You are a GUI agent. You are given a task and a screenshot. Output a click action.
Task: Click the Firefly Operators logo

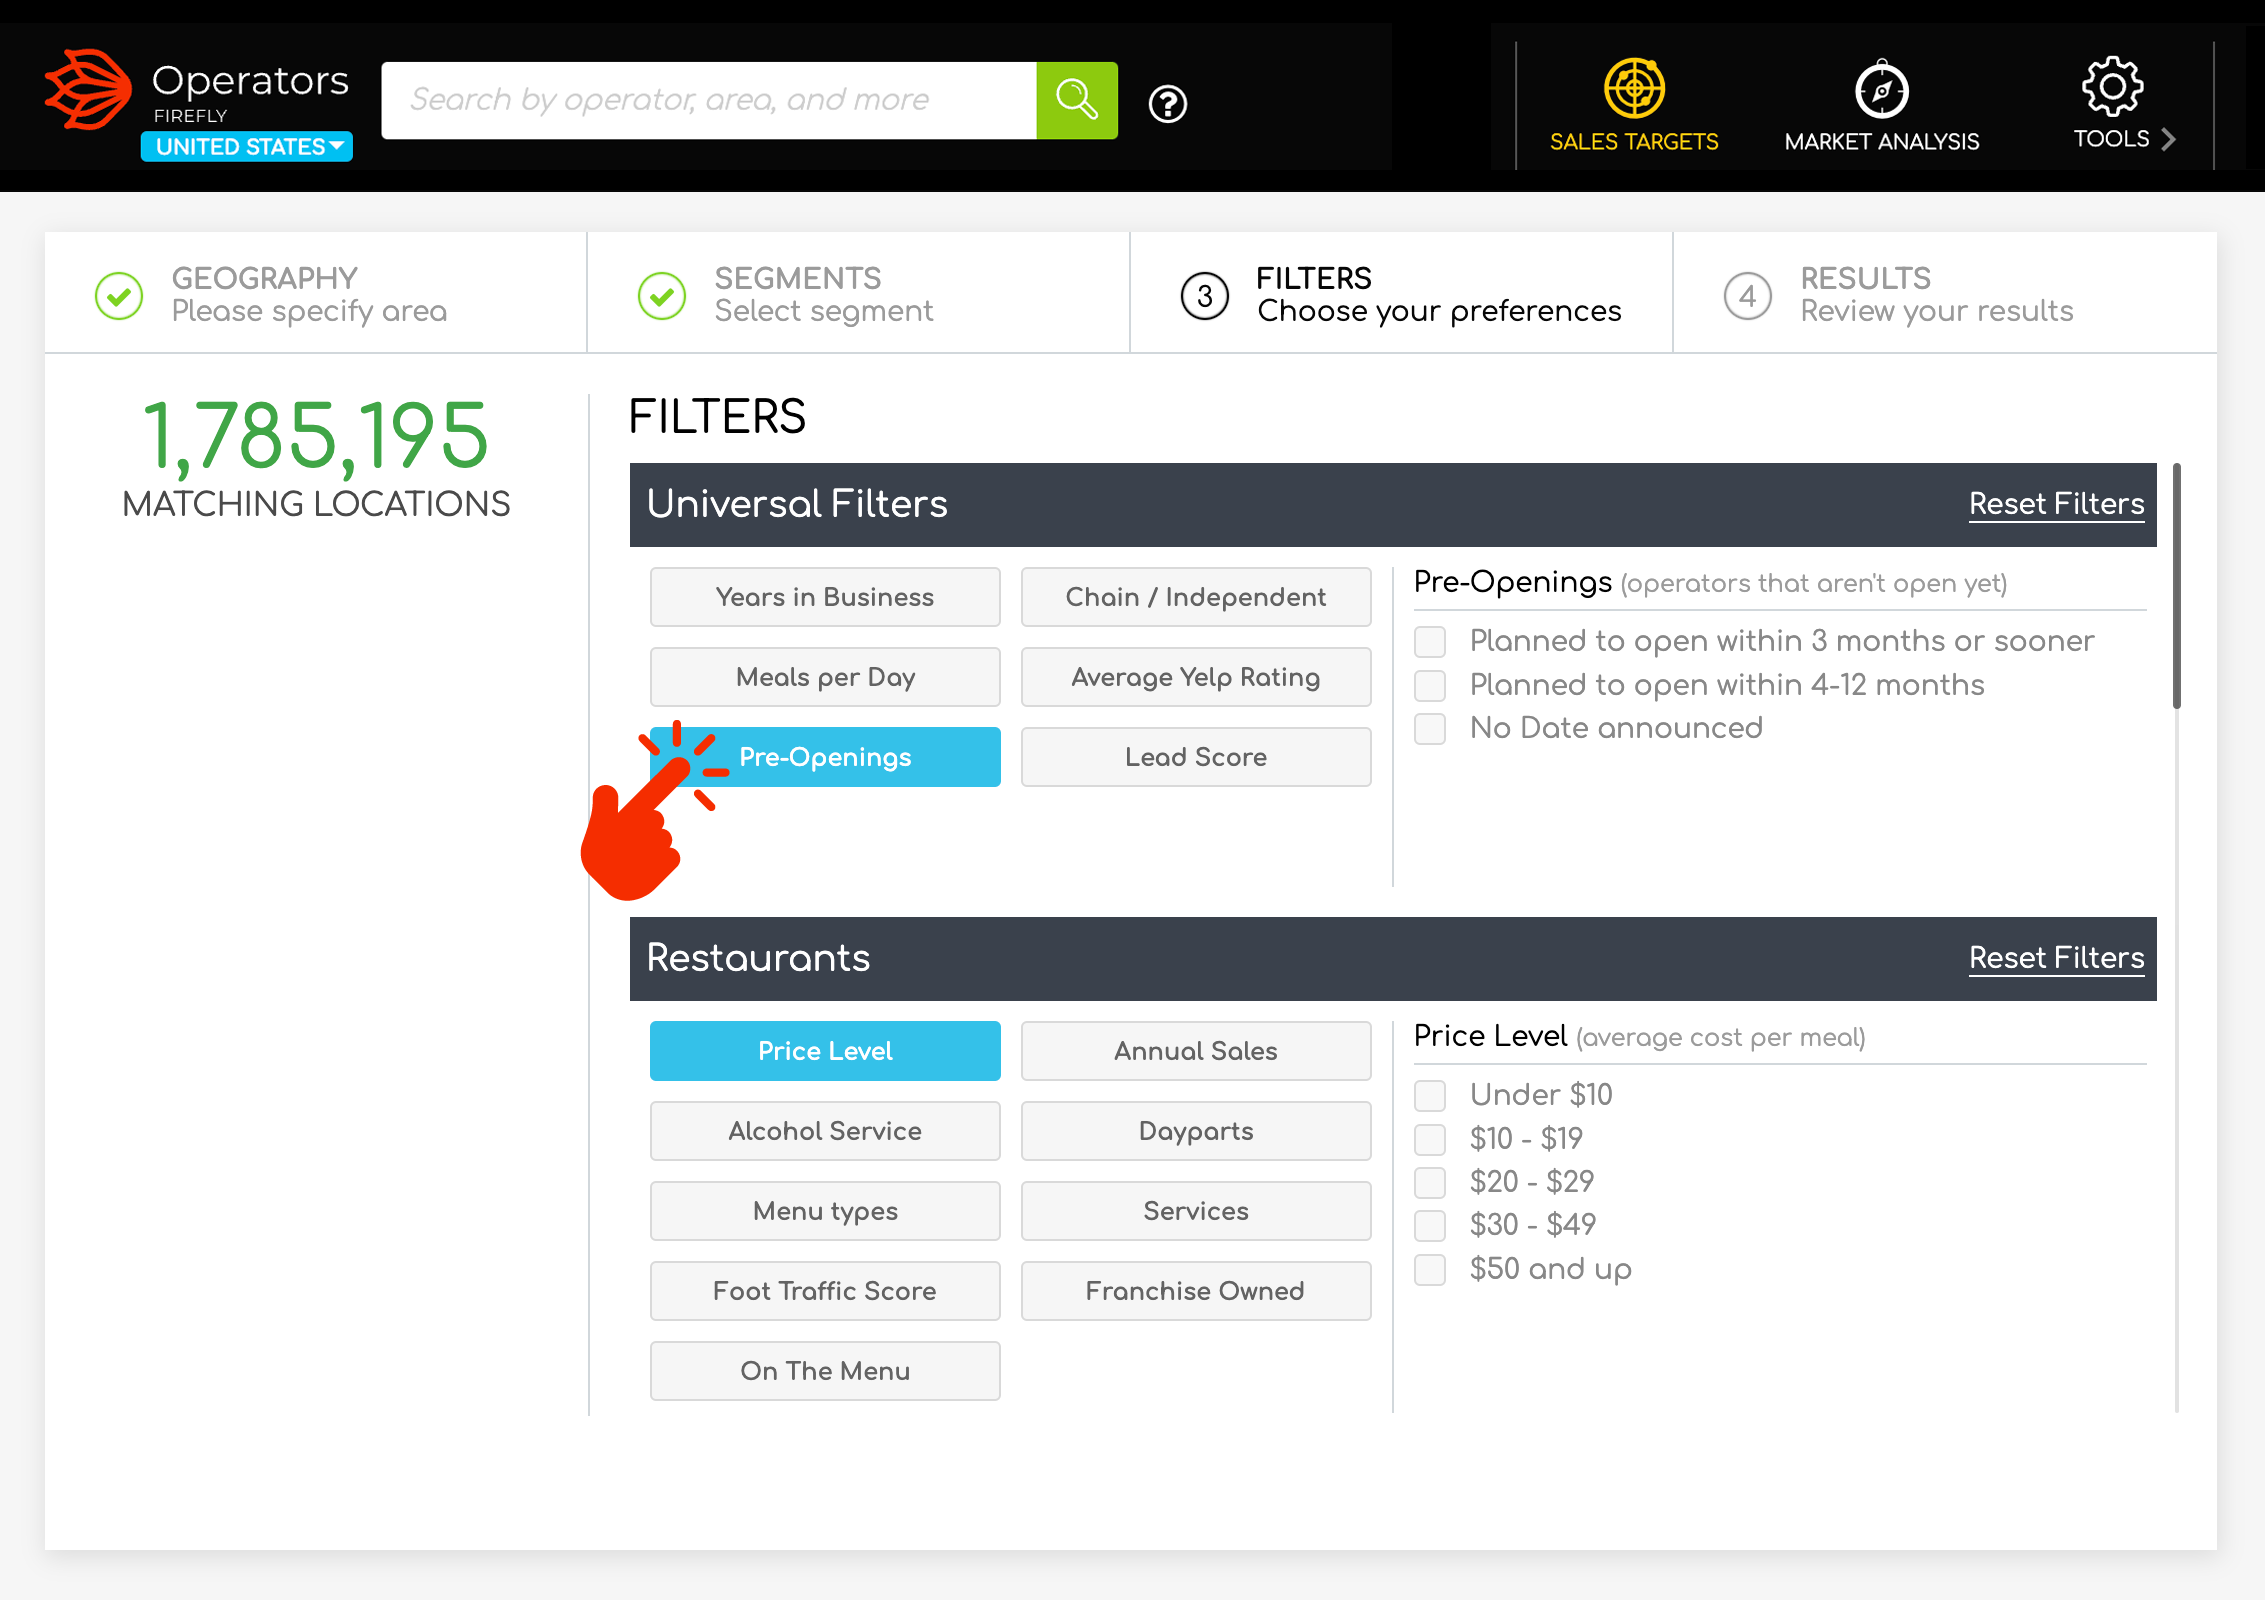click(x=89, y=90)
